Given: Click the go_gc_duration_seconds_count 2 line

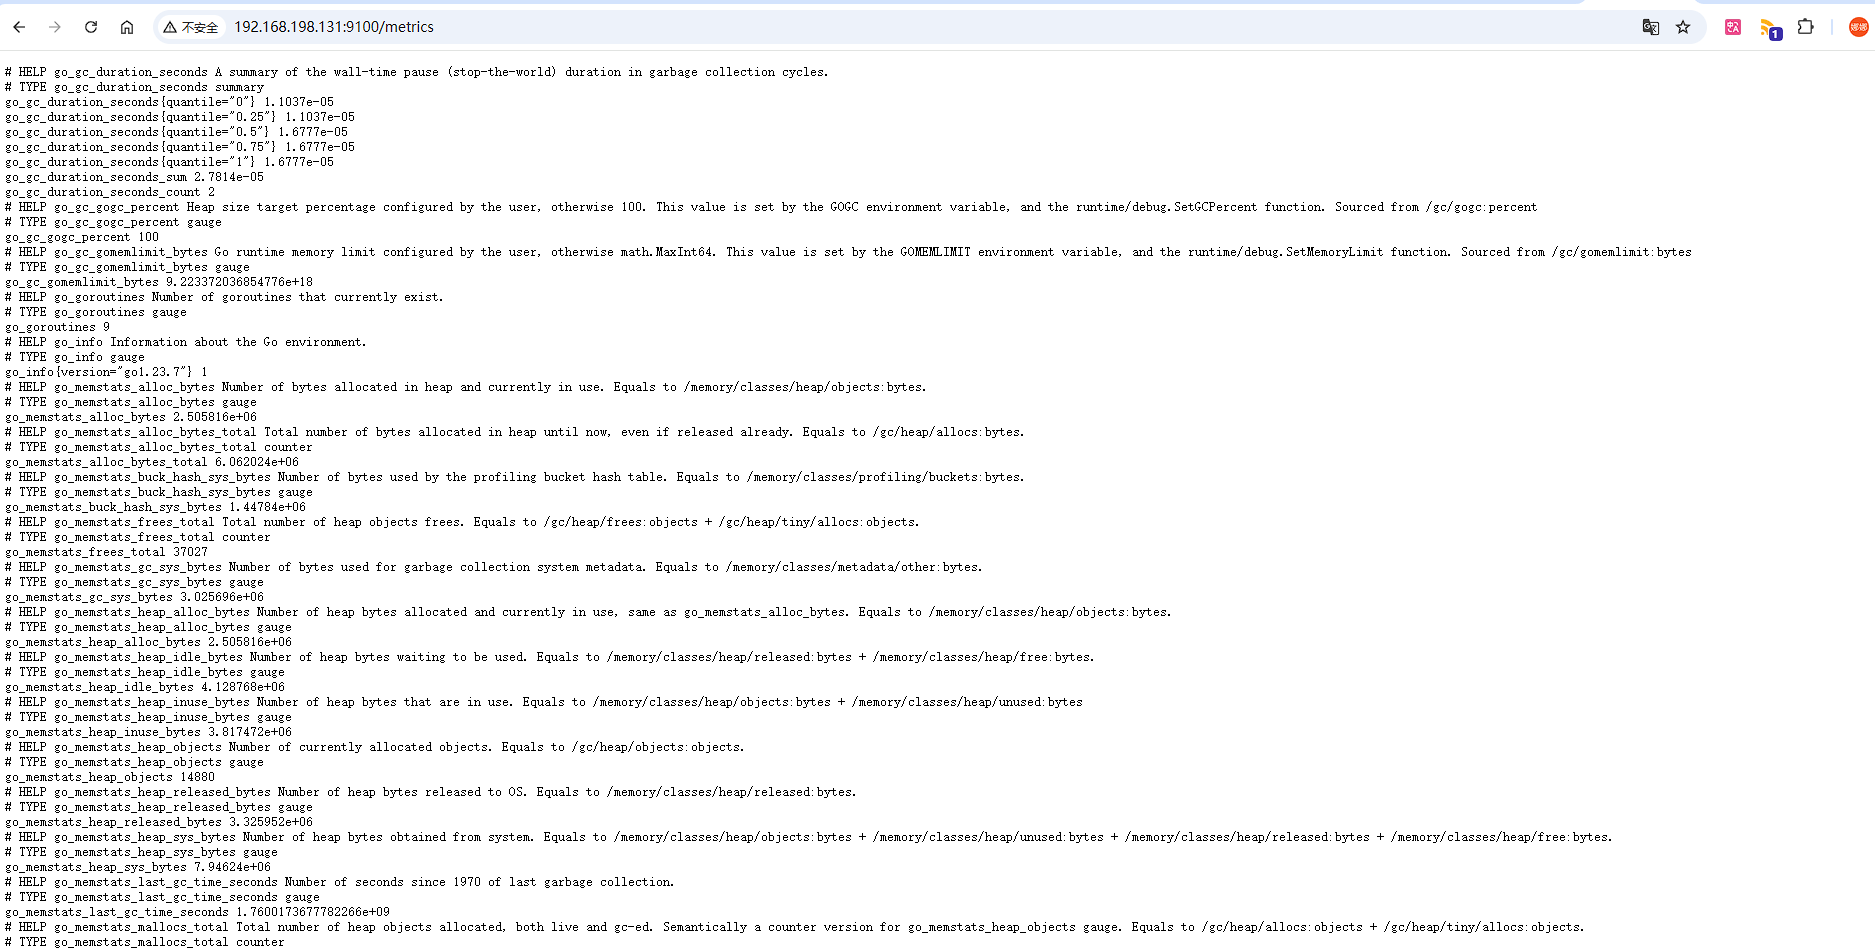Looking at the screenshot, I should pyautogui.click(x=110, y=192).
